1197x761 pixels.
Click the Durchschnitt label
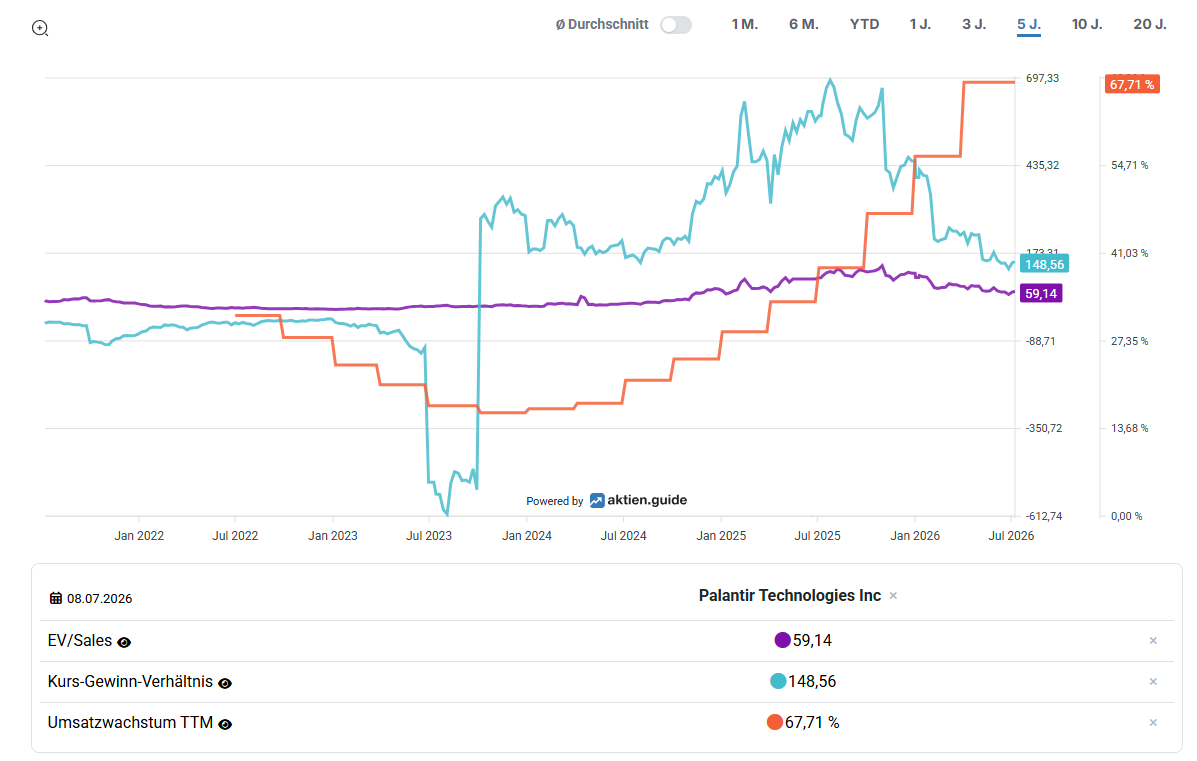(602, 24)
